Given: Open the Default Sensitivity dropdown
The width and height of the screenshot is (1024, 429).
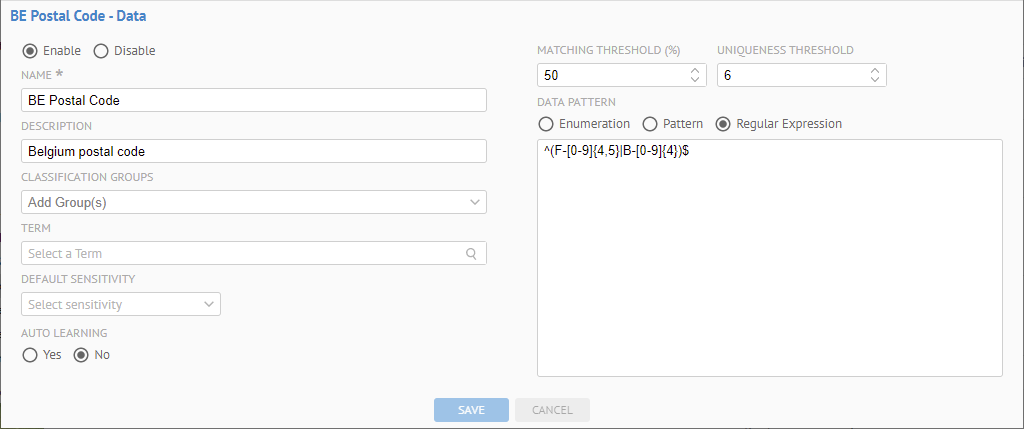Looking at the screenshot, I should pos(120,304).
